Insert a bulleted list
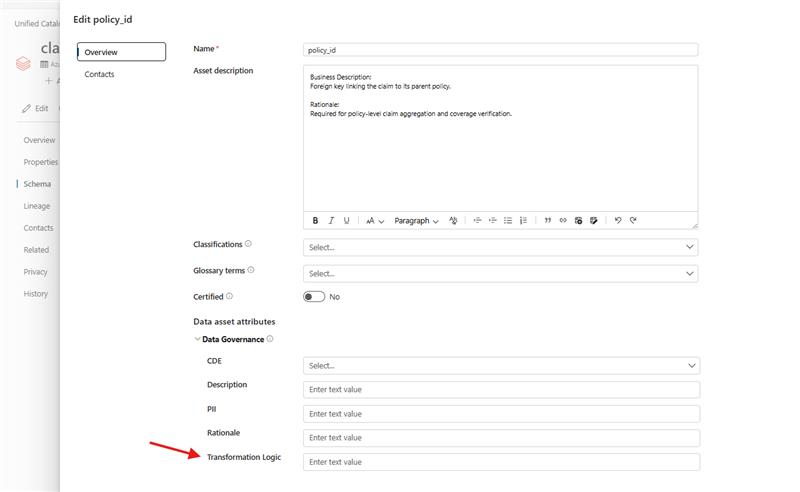Image resolution: width=800 pixels, height=492 pixels. (x=508, y=220)
